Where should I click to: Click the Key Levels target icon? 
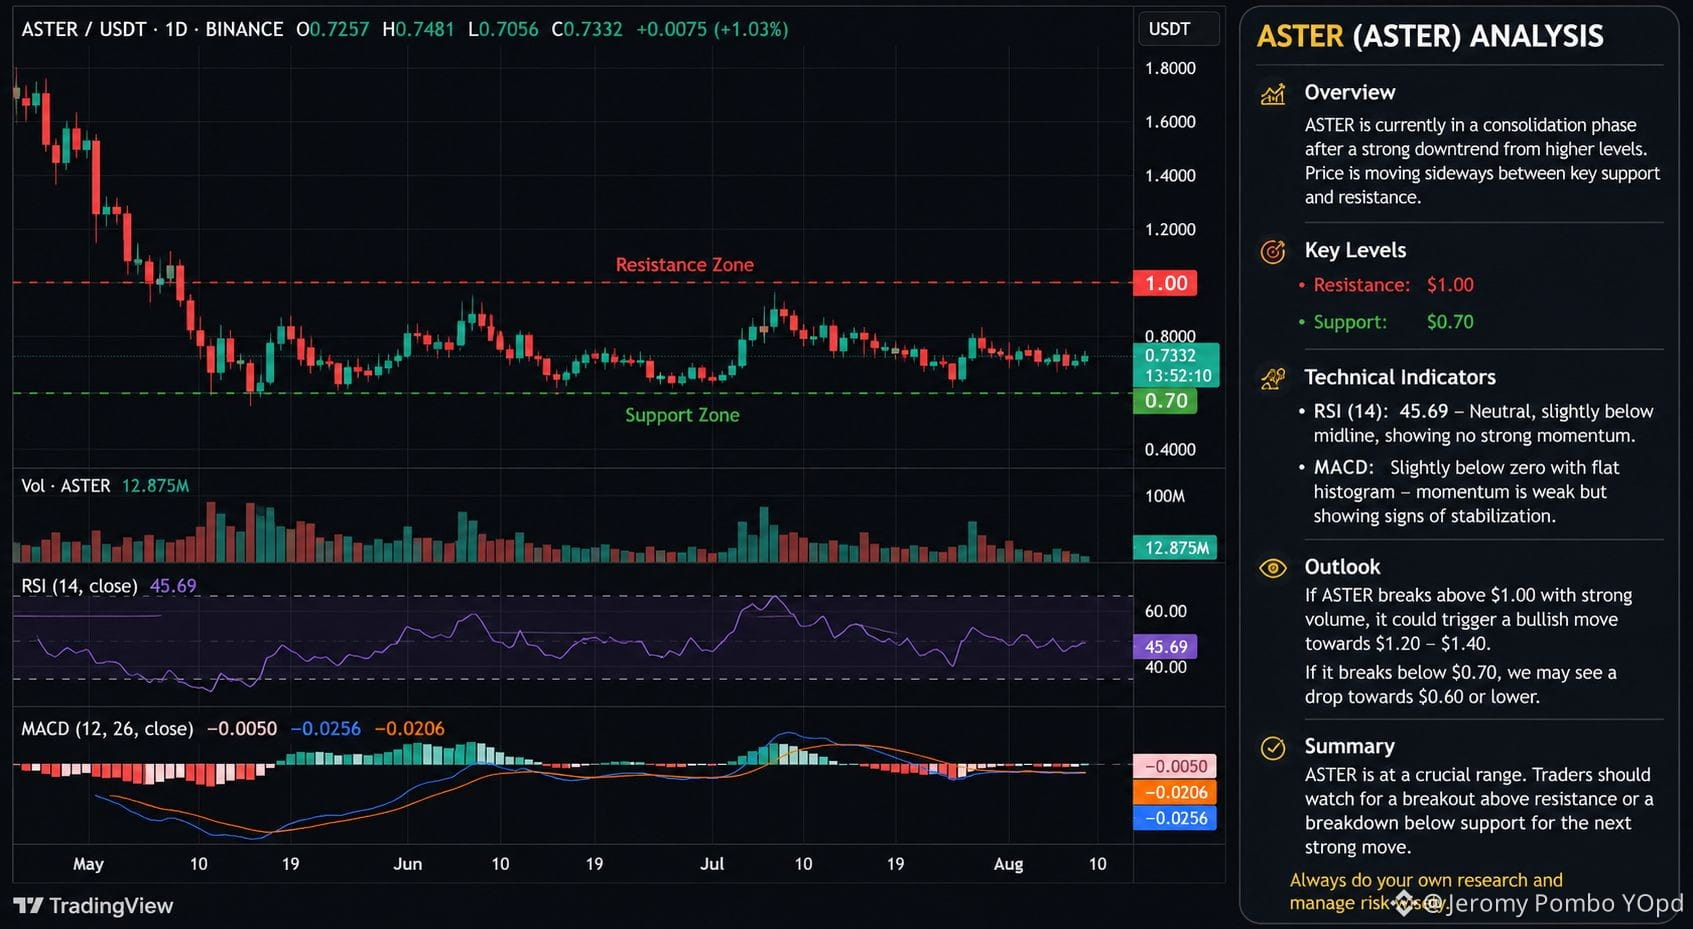[x=1273, y=251]
